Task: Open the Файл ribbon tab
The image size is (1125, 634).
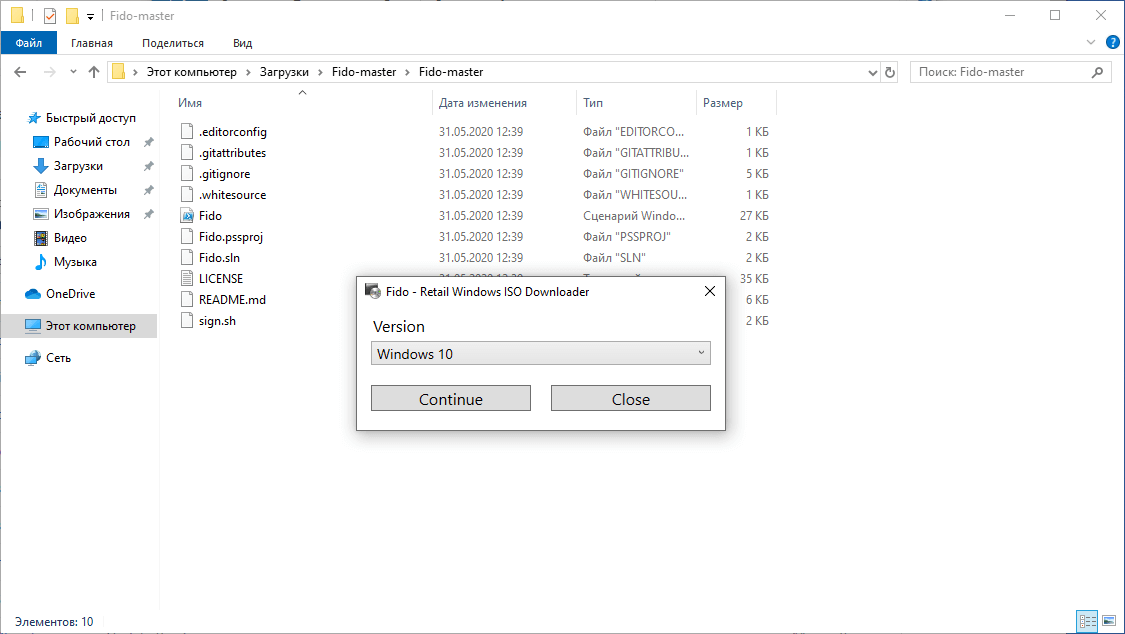Action: (29, 43)
